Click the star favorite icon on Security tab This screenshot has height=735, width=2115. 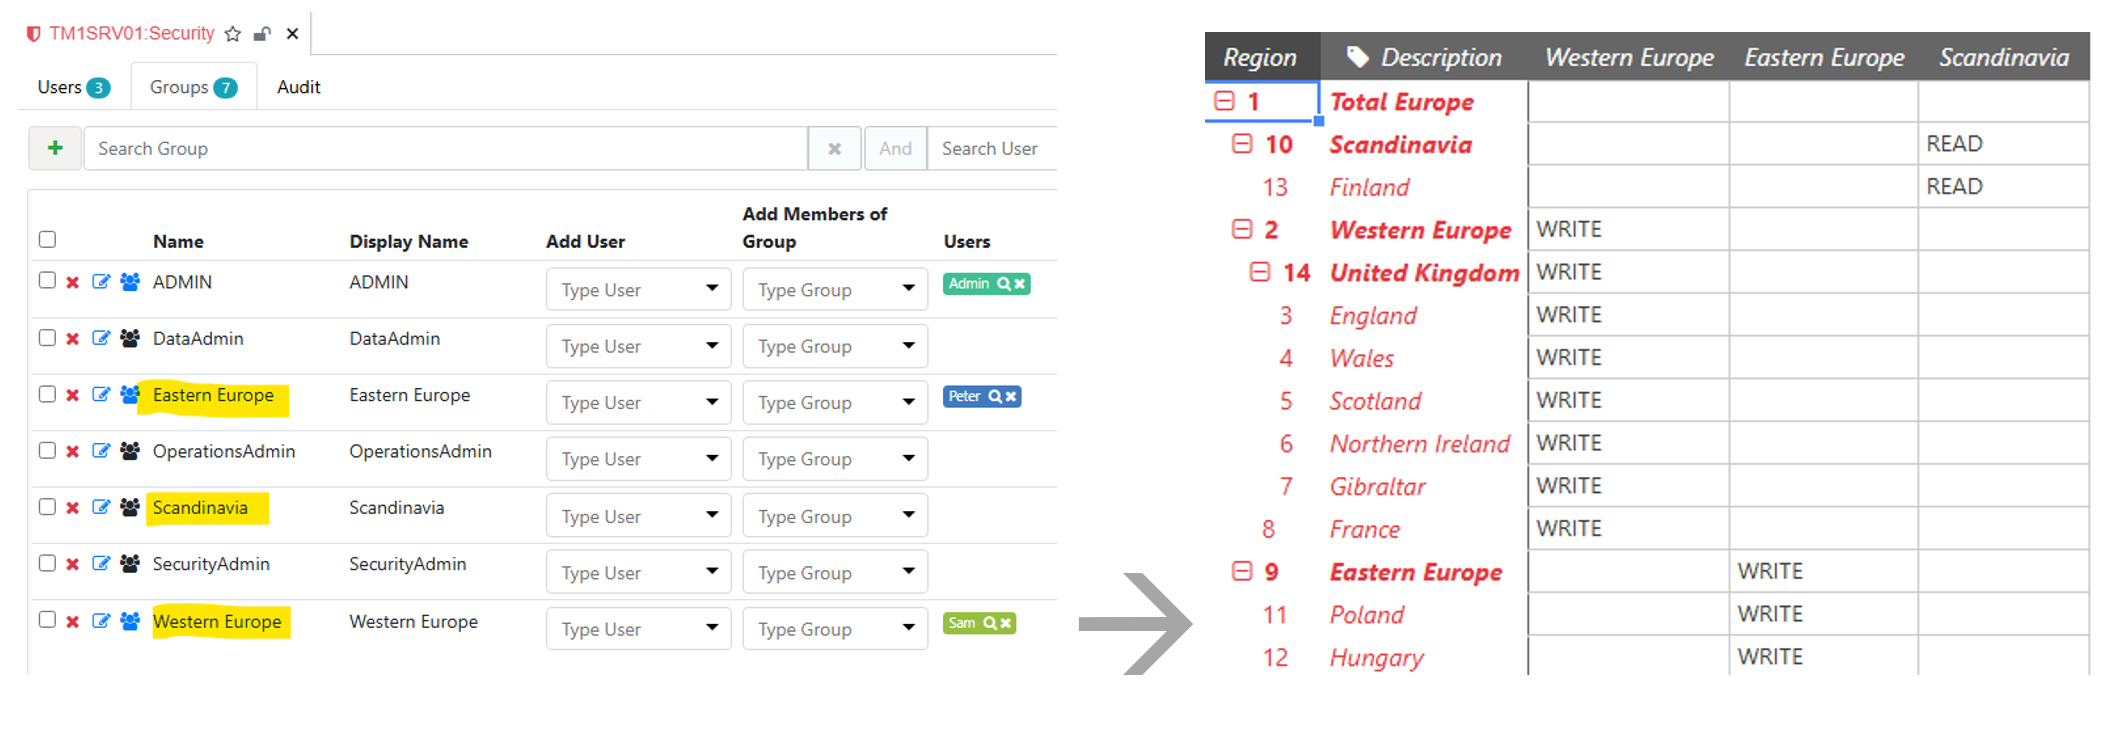[233, 34]
